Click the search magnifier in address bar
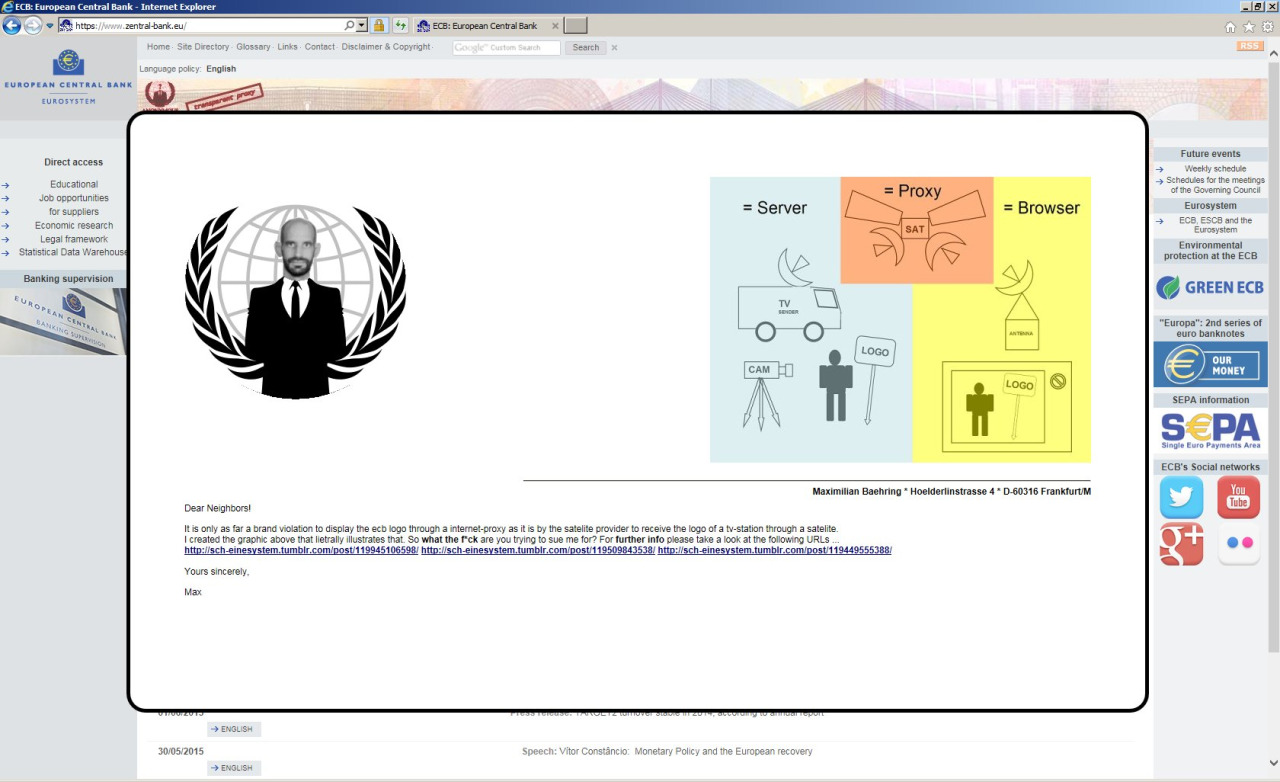Viewport: 1280px width, 782px height. (x=349, y=25)
